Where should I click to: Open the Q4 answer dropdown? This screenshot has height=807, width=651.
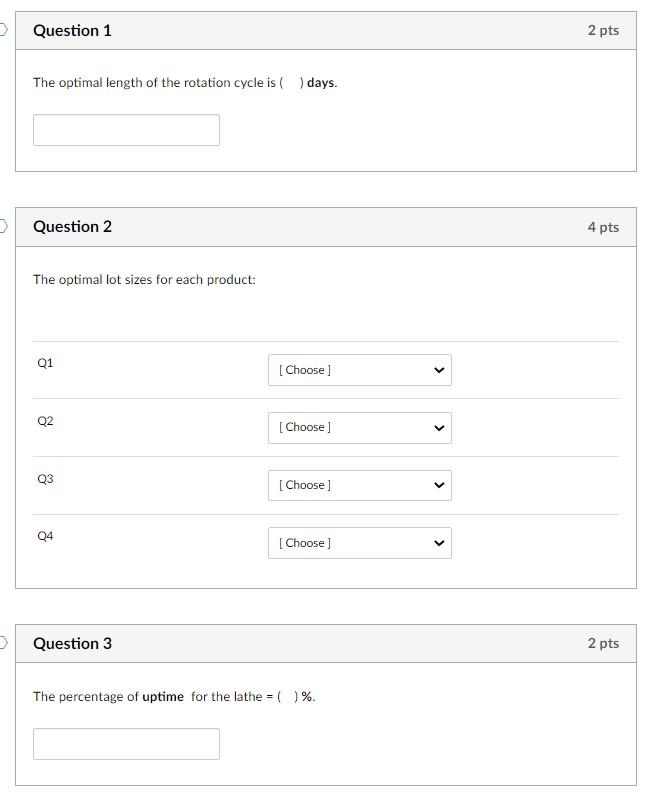(x=360, y=542)
